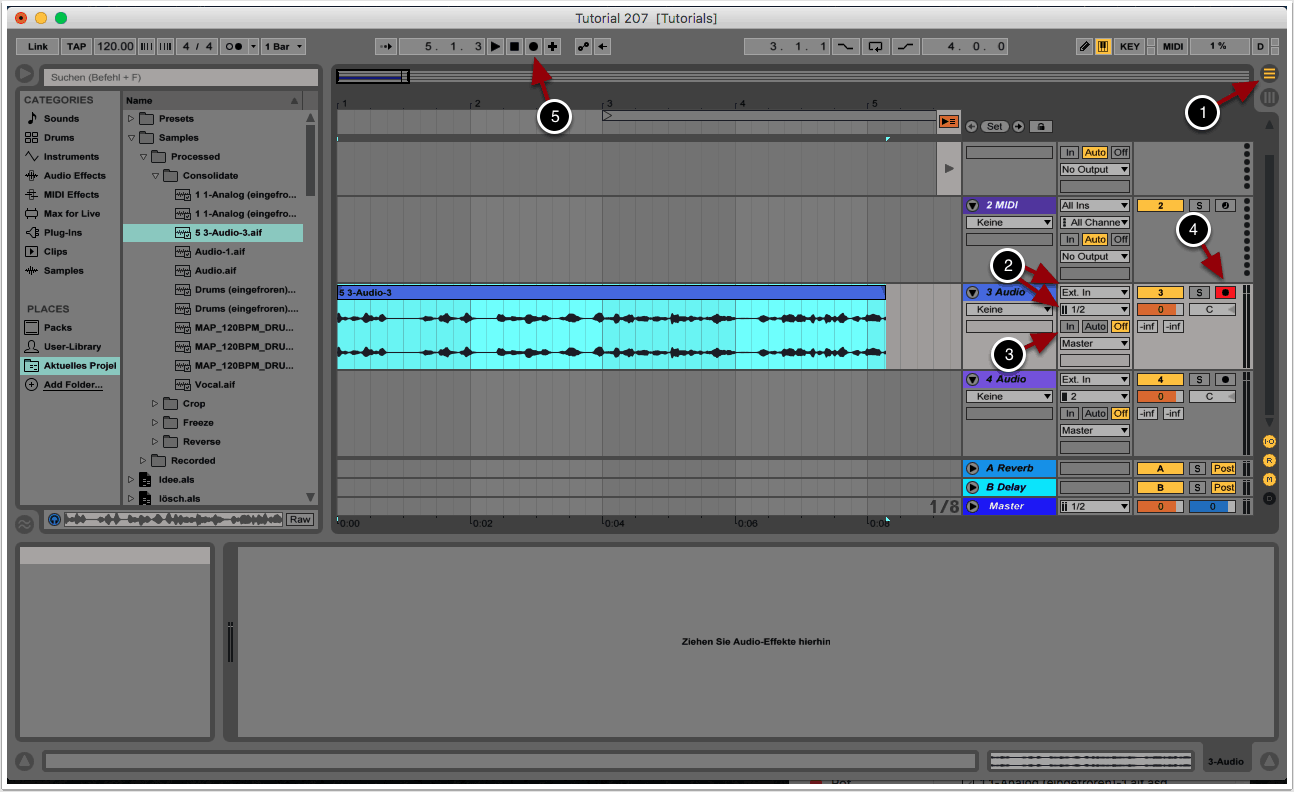This screenshot has height=792, width=1294.
Task: Open the 1 Bar quantization dropdown
Action: (286, 47)
